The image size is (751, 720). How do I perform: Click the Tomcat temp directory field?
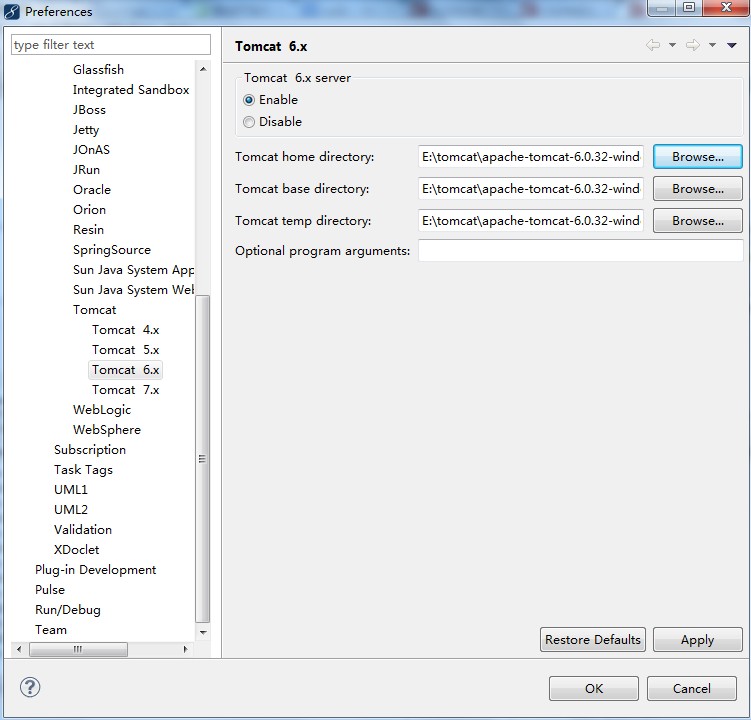click(531, 221)
